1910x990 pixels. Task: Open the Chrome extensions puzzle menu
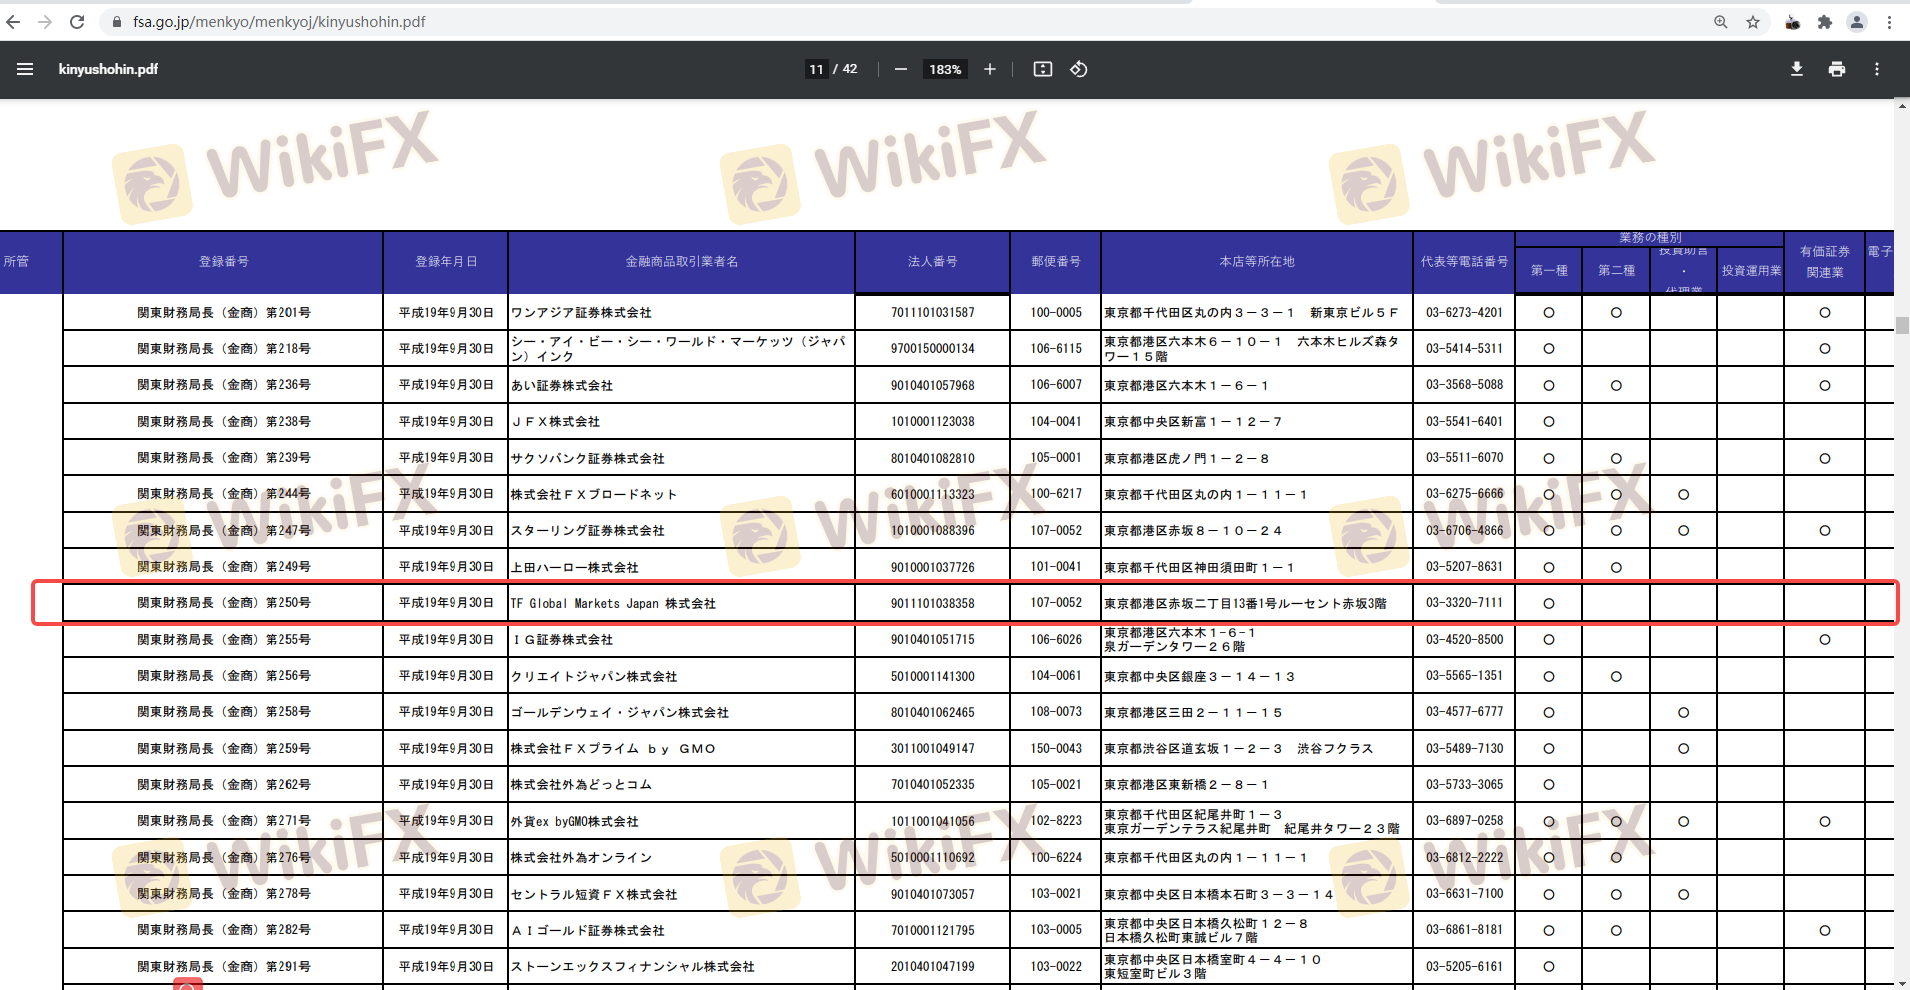pyautogui.click(x=1824, y=22)
